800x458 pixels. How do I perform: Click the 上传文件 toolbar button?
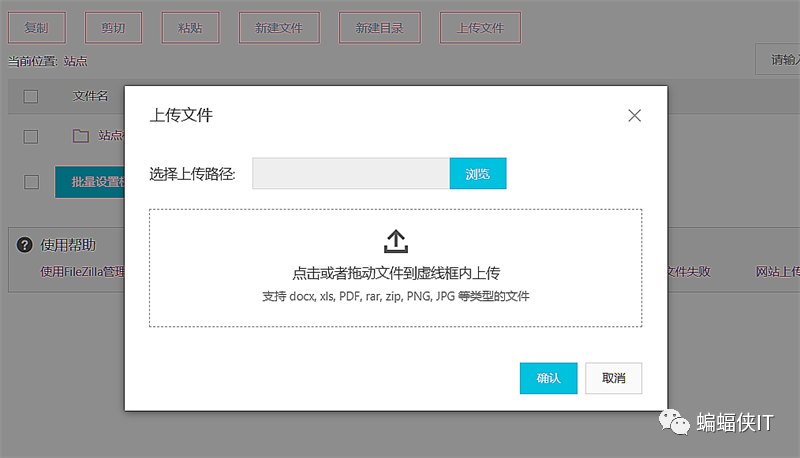click(480, 28)
